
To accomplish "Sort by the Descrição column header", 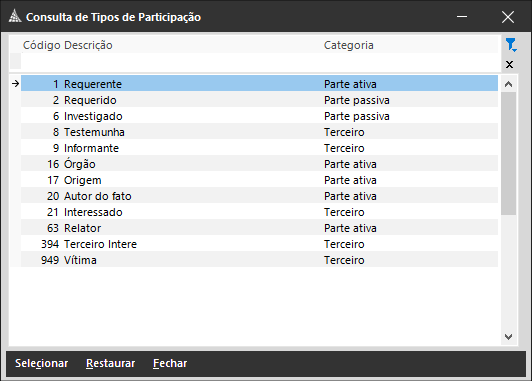I will tap(88, 45).
